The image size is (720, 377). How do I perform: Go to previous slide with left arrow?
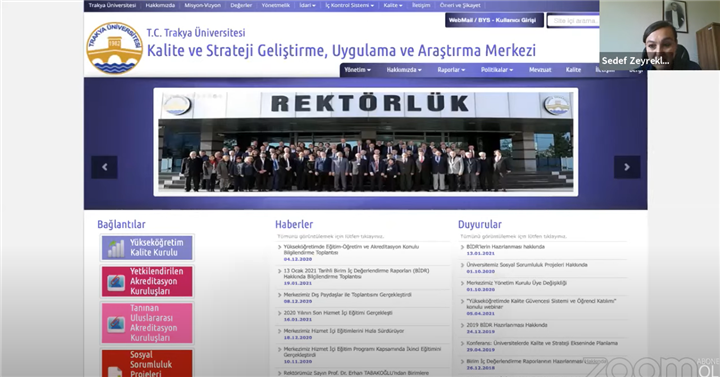(104, 167)
